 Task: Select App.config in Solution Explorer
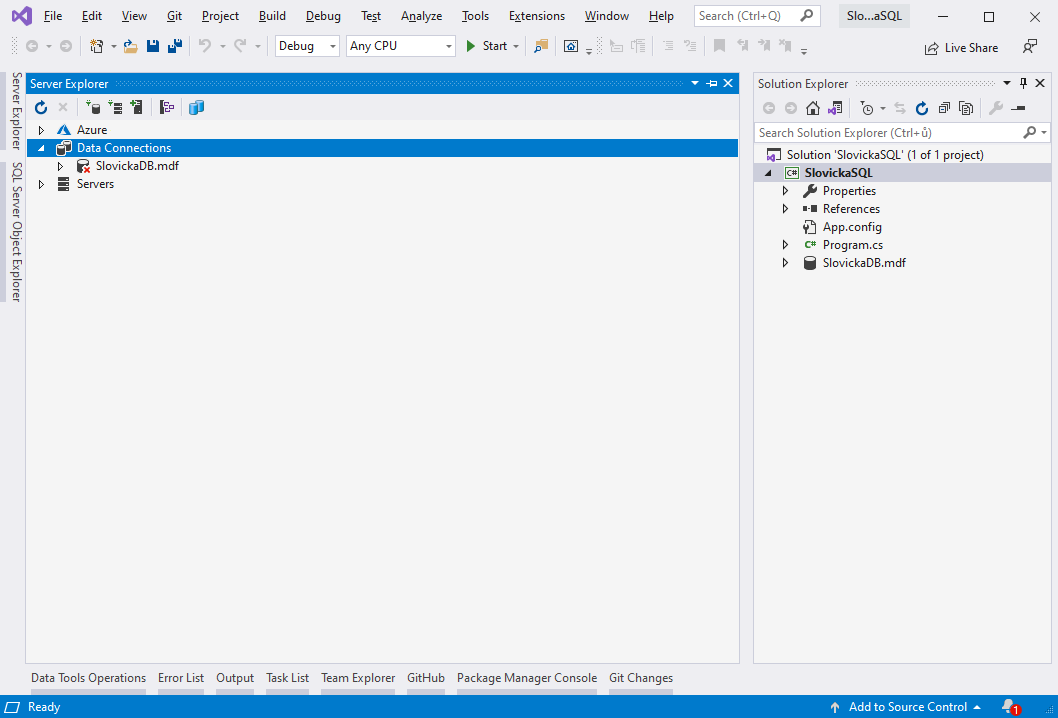(x=852, y=227)
